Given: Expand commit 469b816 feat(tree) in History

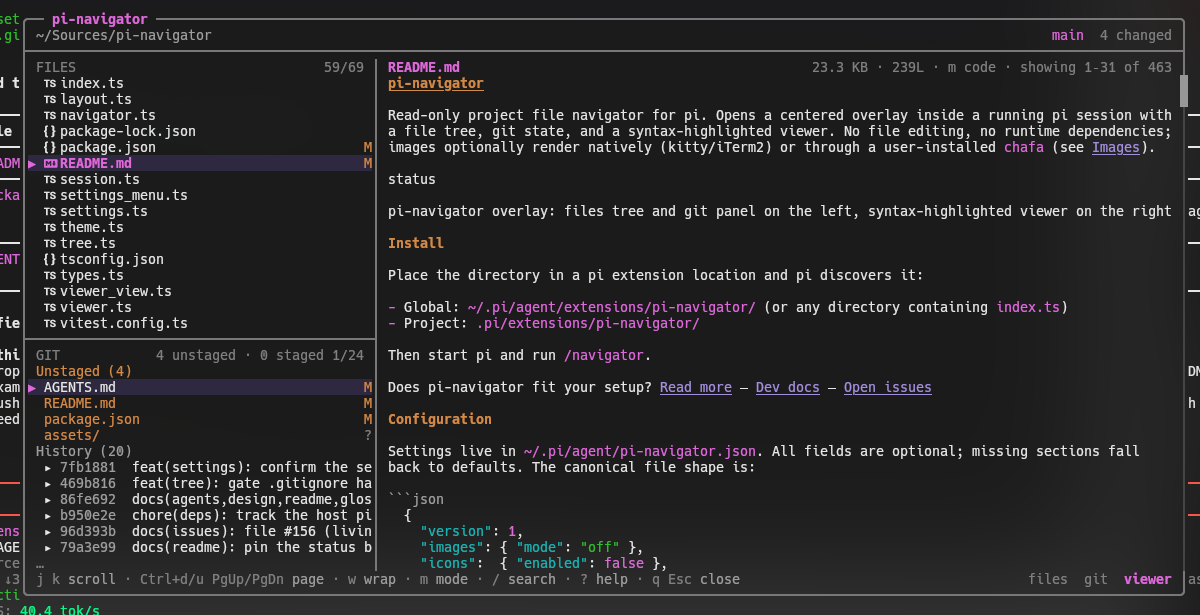Looking at the screenshot, I should pos(48,484).
